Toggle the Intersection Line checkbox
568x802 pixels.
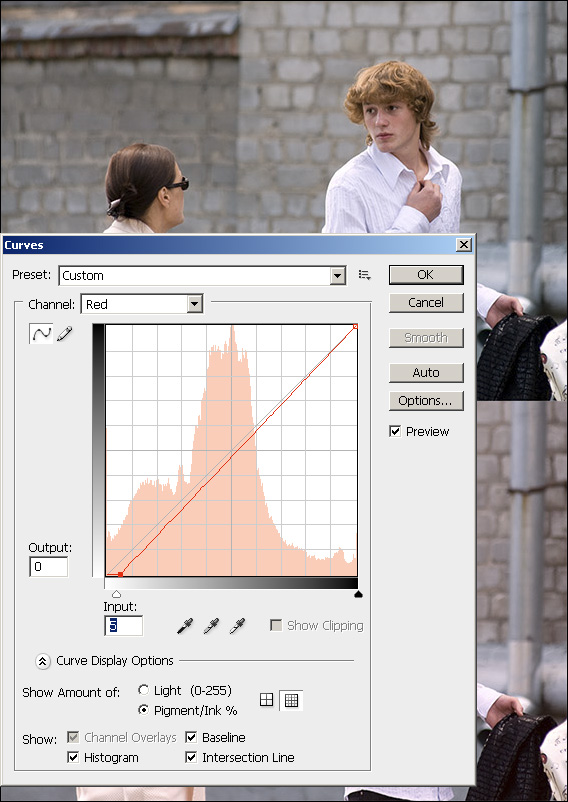pos(191,757)
